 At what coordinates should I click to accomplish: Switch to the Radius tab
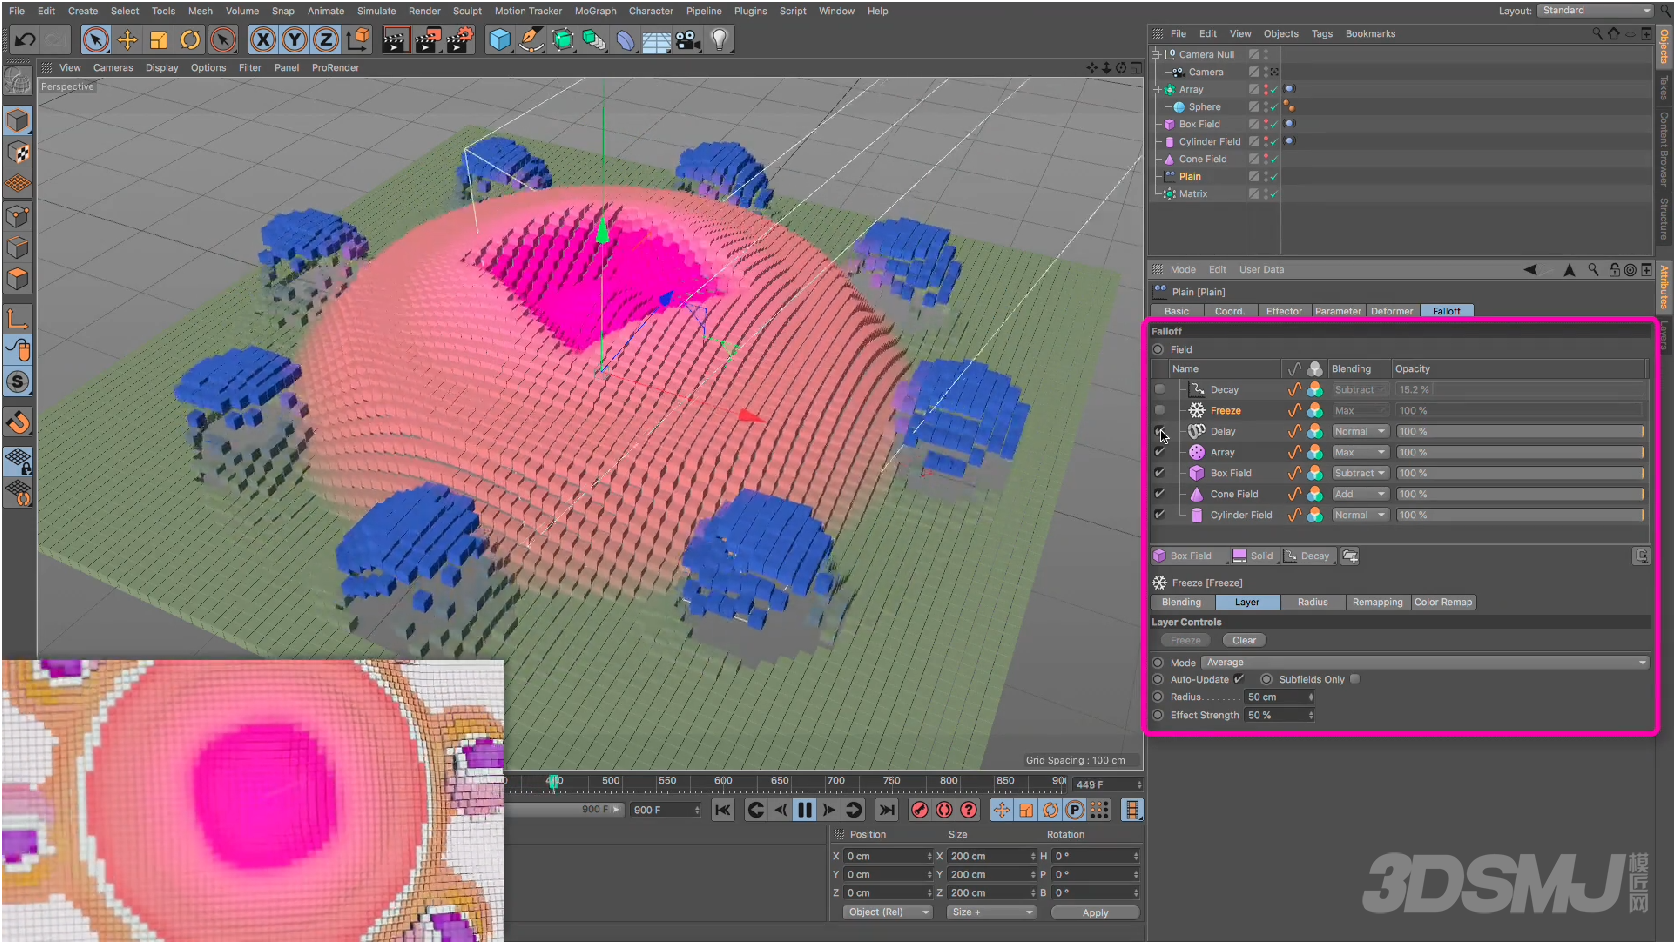pos(1312,602)
